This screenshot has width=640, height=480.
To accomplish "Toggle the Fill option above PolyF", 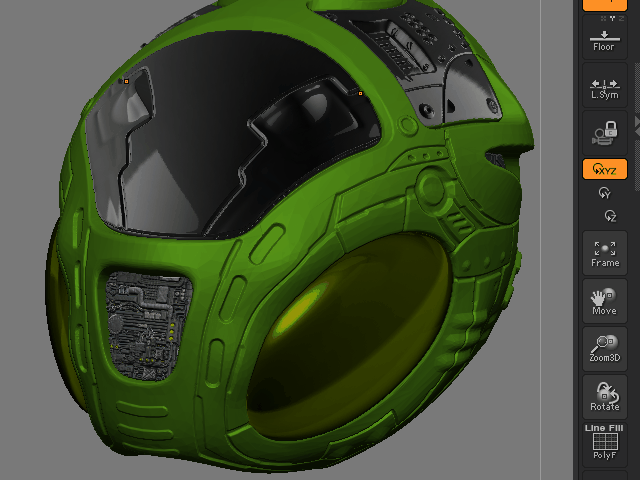I will [x=614, y=428].
